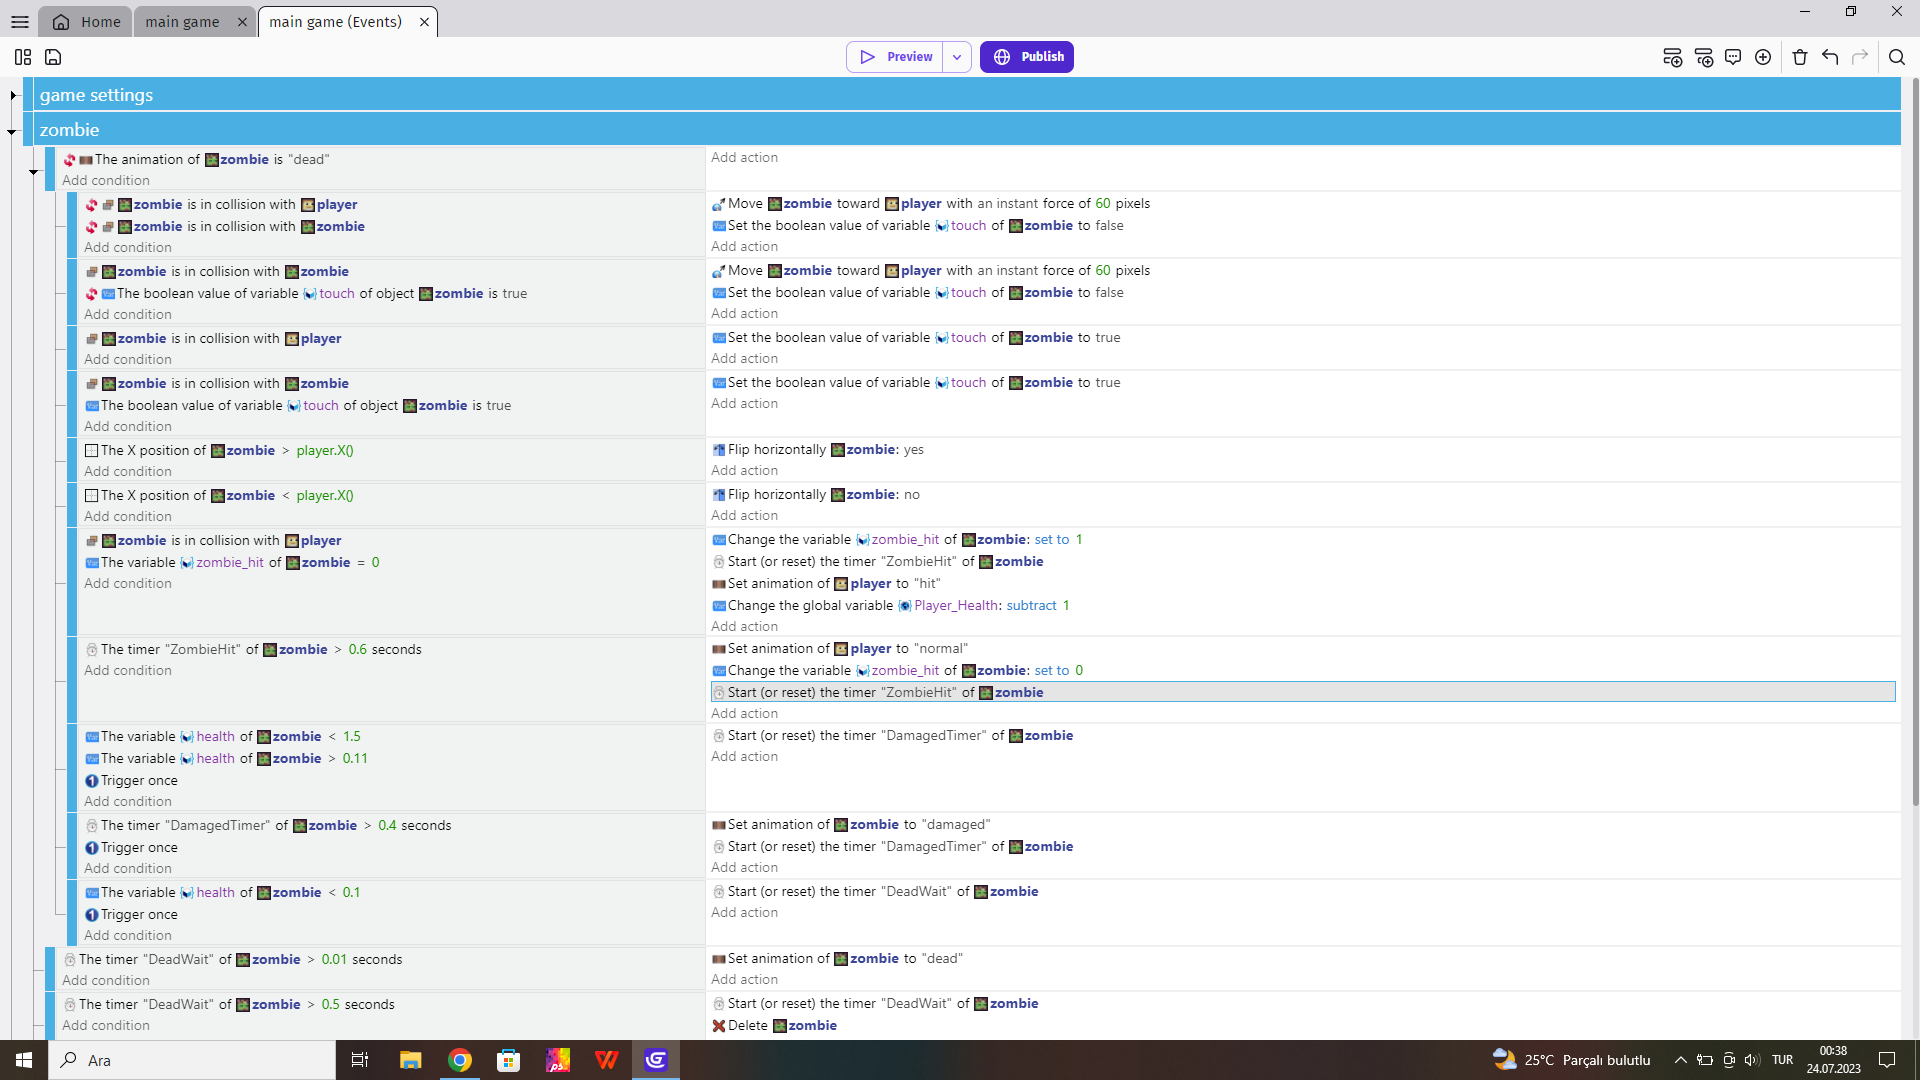Collapse the animation is dead event sub-events
This screenshot has width=1920, height=1080.
pos(33,172)
